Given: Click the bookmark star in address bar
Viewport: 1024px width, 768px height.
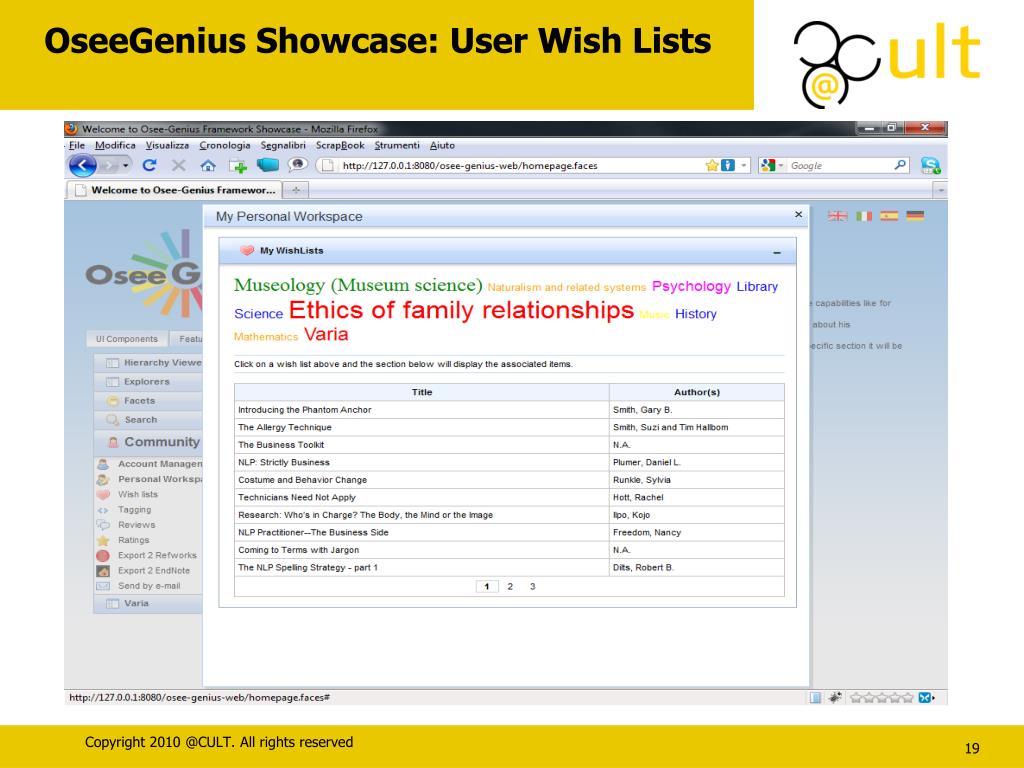Looking at the screenshot, I should point(712,166).
